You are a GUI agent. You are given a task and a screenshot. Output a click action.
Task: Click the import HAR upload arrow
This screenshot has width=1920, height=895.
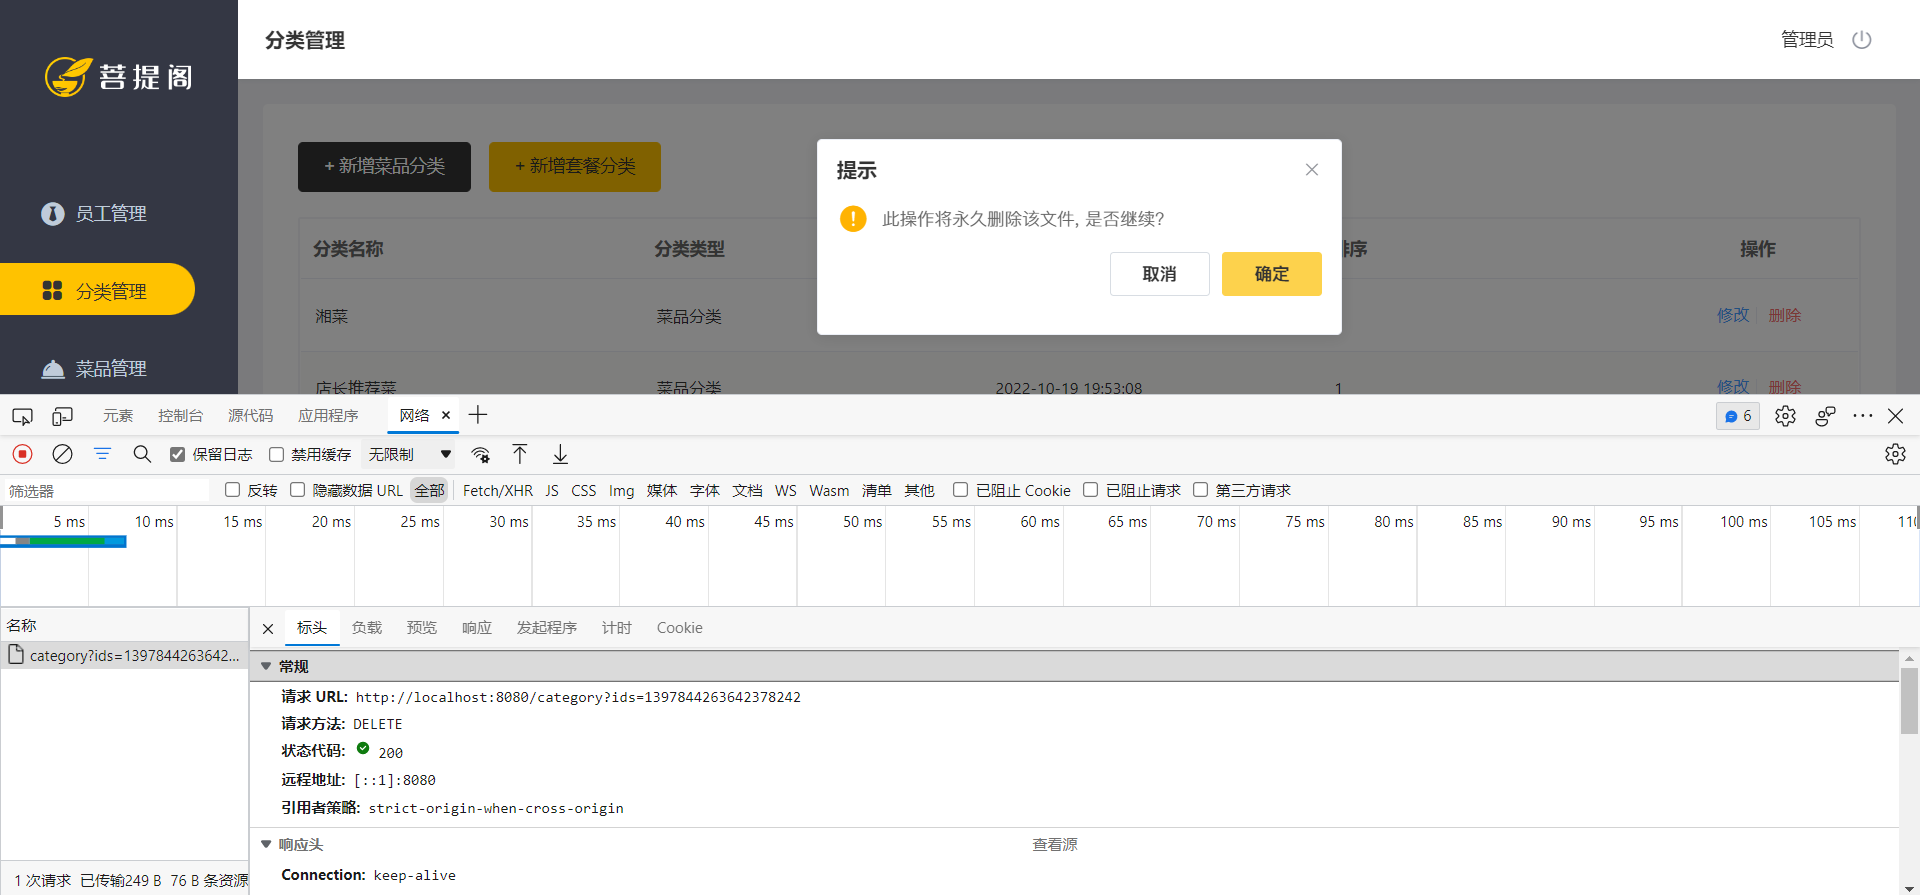520,454
